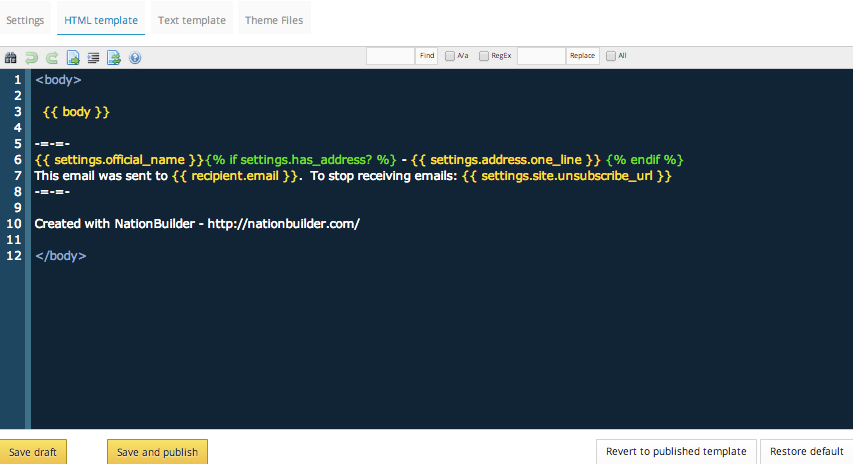Focus the Replace text input field
This screenshot has width=853, height=464.
542,55
